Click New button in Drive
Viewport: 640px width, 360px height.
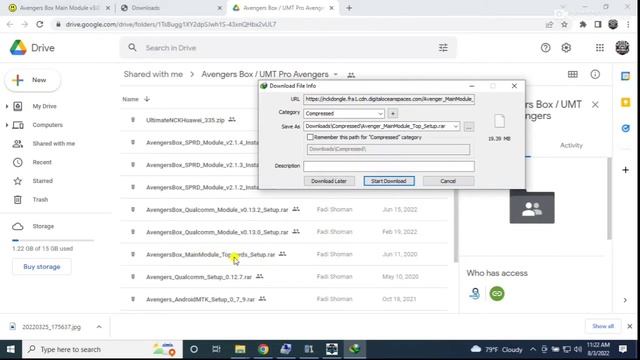pos(33,80)
